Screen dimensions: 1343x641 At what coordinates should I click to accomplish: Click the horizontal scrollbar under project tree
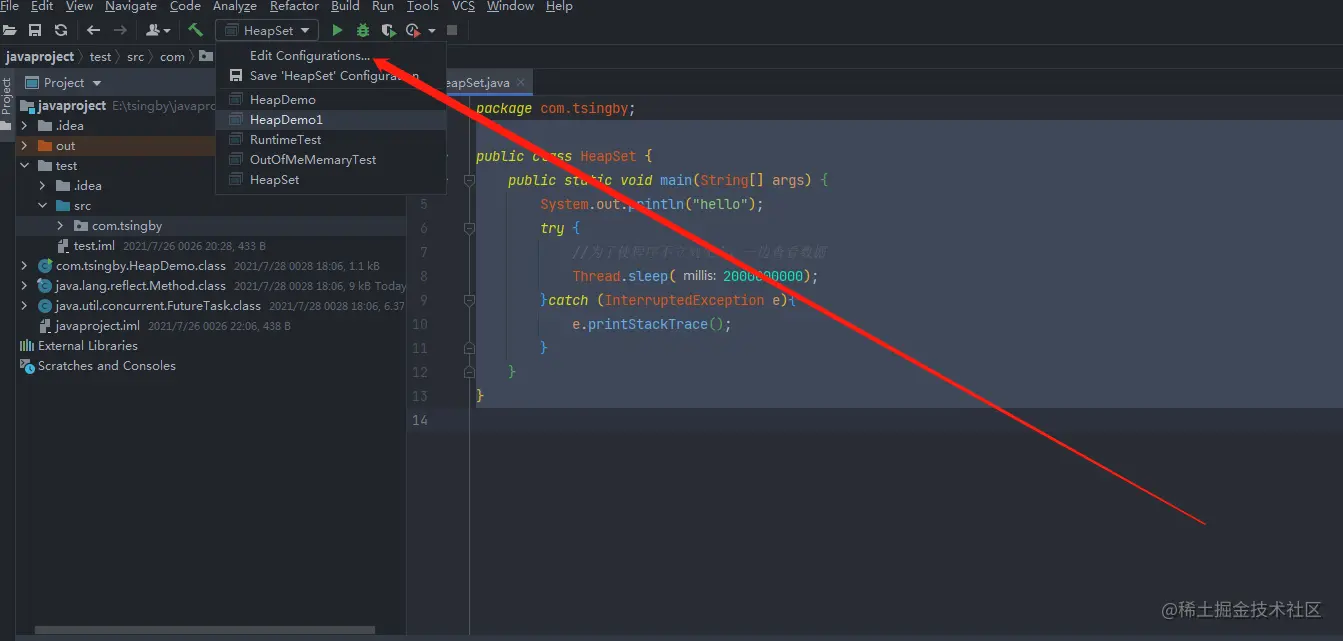tap(205, 630)
